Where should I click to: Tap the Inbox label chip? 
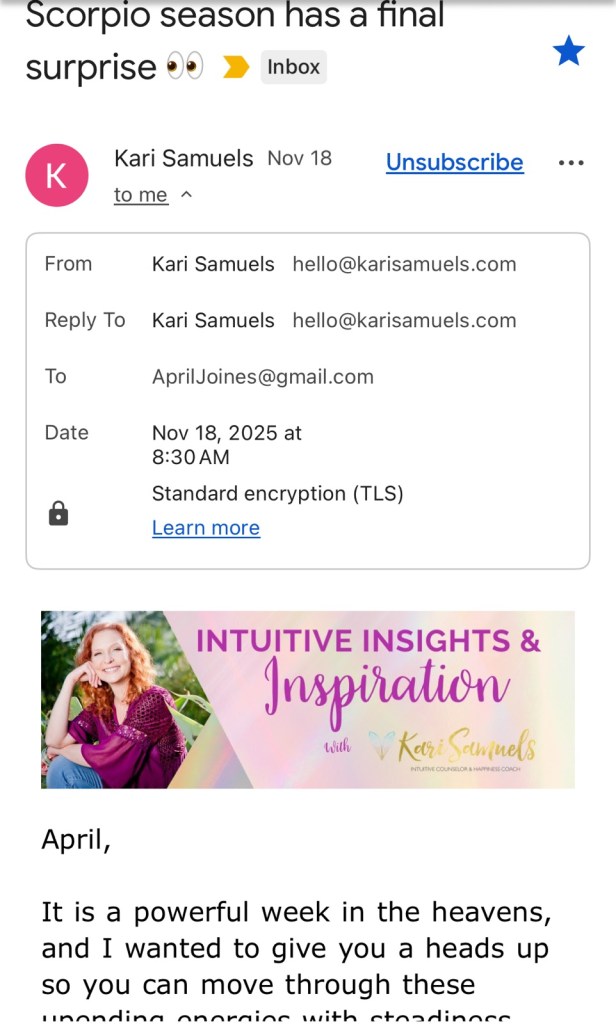pos(293,67)
